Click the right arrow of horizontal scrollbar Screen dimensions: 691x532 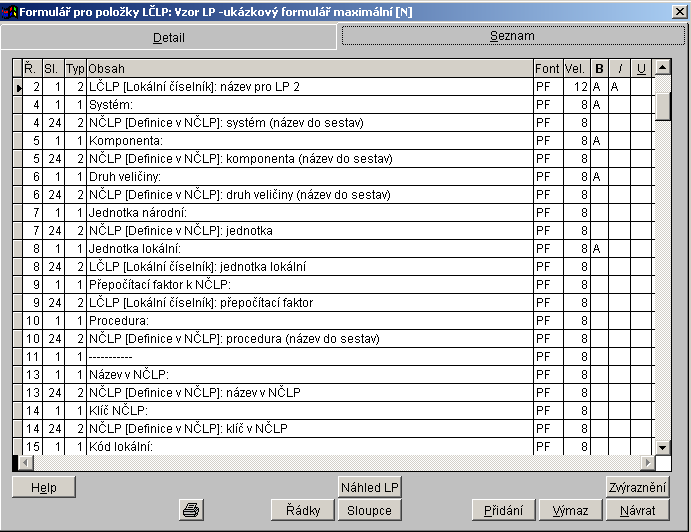click(648, 463)
